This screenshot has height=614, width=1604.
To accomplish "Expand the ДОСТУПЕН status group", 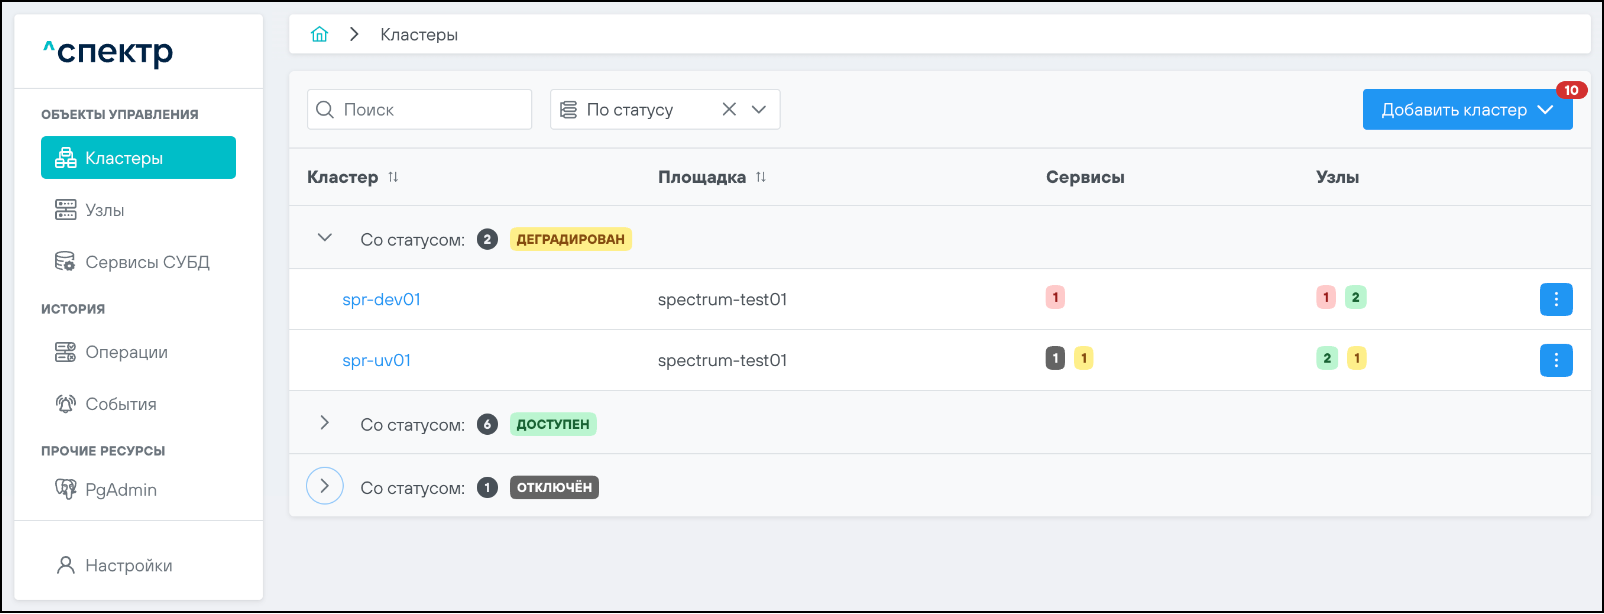I will coord(324,423).
